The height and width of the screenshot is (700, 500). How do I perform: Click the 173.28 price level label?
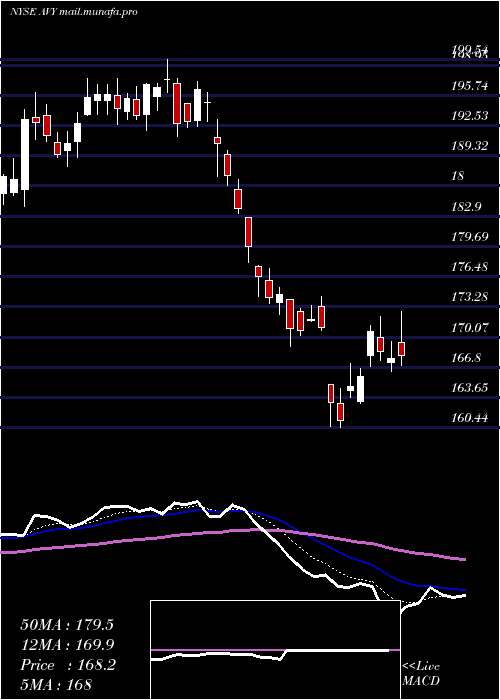469,296
